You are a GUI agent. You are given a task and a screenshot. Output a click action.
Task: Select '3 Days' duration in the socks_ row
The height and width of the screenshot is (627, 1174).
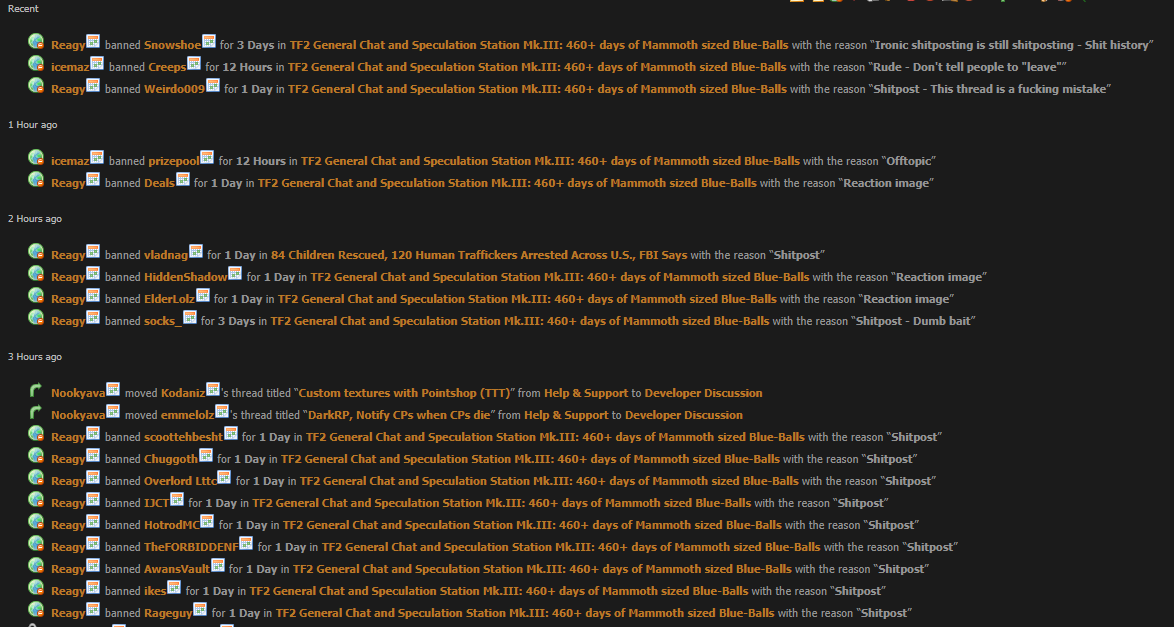[x=237, y=321]
